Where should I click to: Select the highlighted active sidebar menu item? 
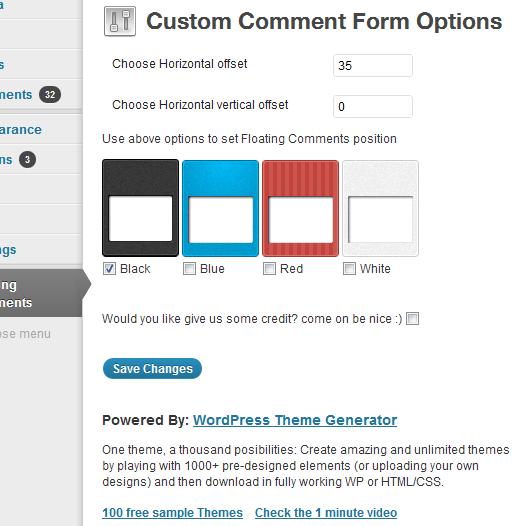pyautogui.click(x=41, y=293)
